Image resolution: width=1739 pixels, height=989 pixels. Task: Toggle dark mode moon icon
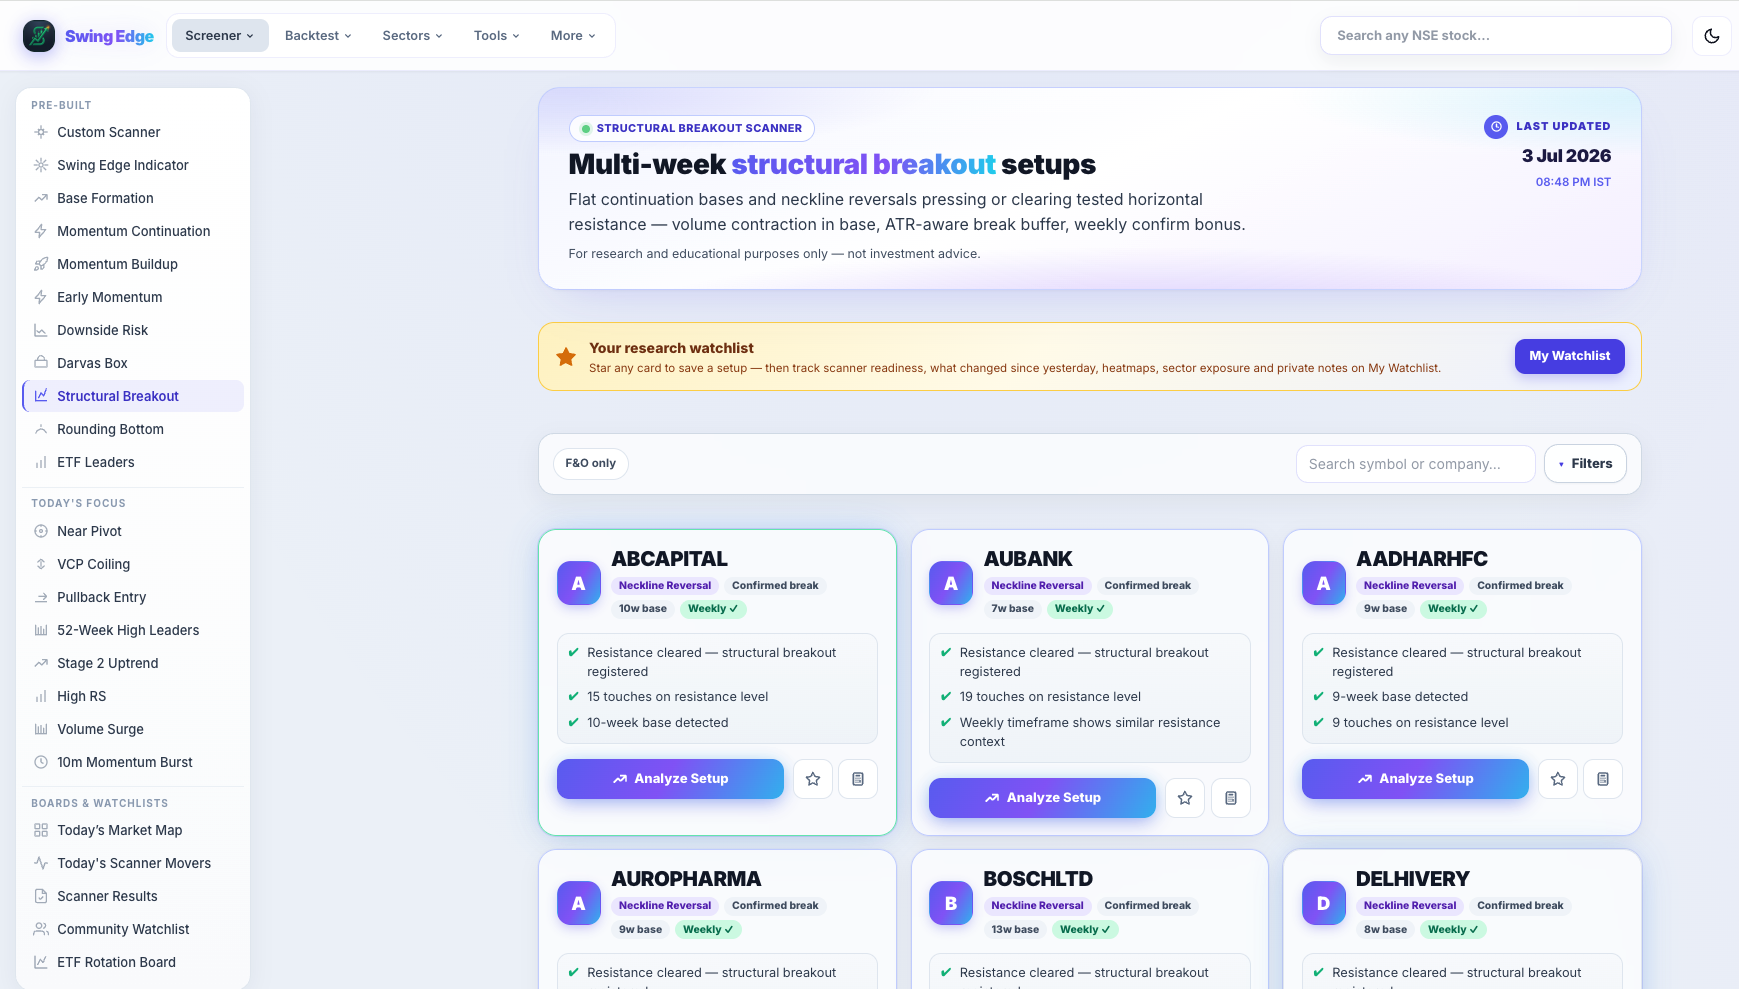coord(1711,36)
